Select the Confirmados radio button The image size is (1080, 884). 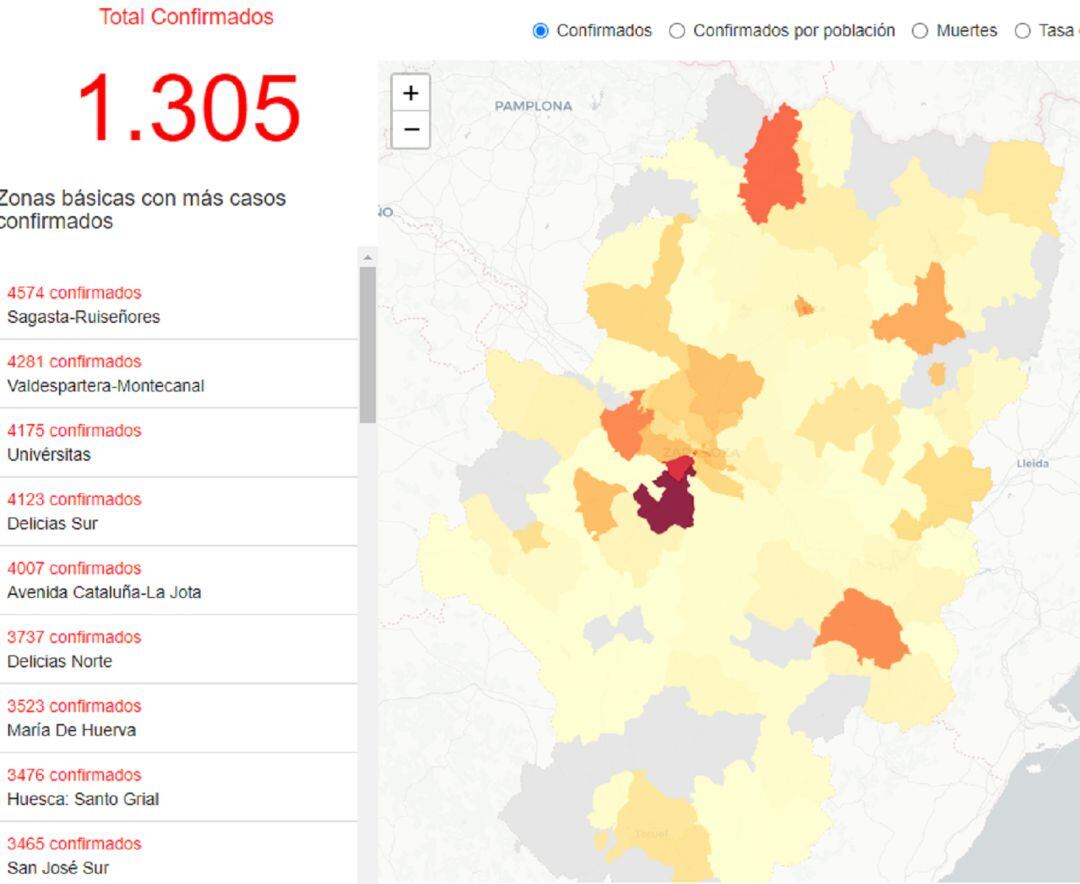click(x=538, y=31)
